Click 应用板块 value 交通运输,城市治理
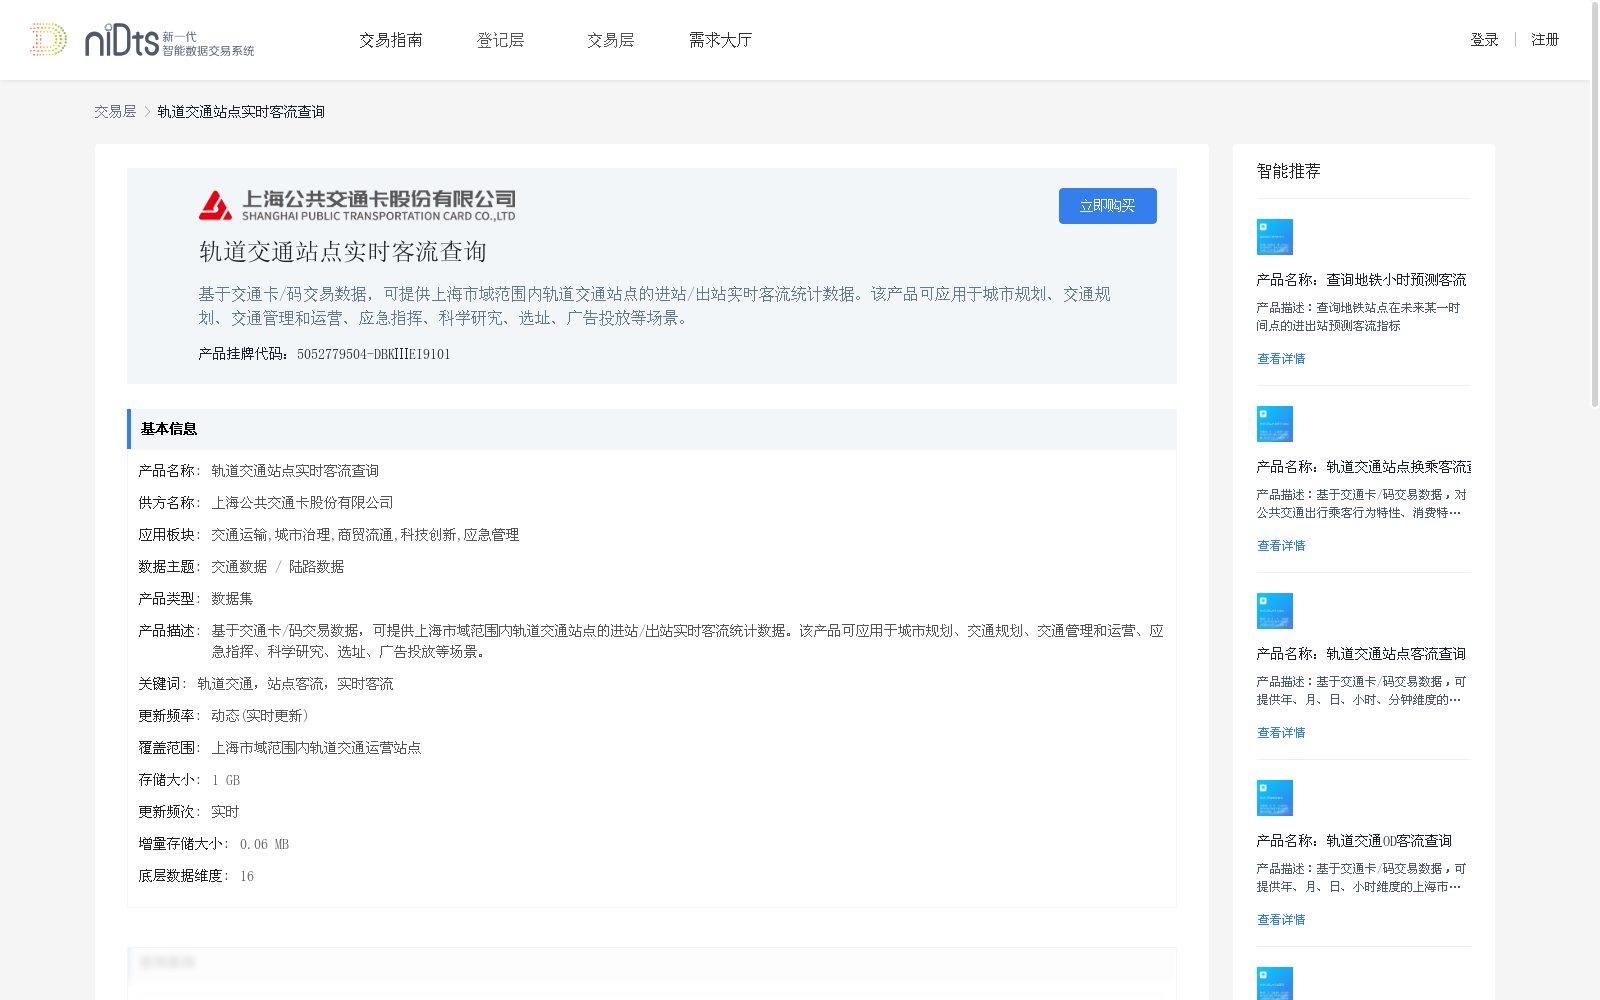This screenshot has width=1600, height=1000. tap(365, 535)
